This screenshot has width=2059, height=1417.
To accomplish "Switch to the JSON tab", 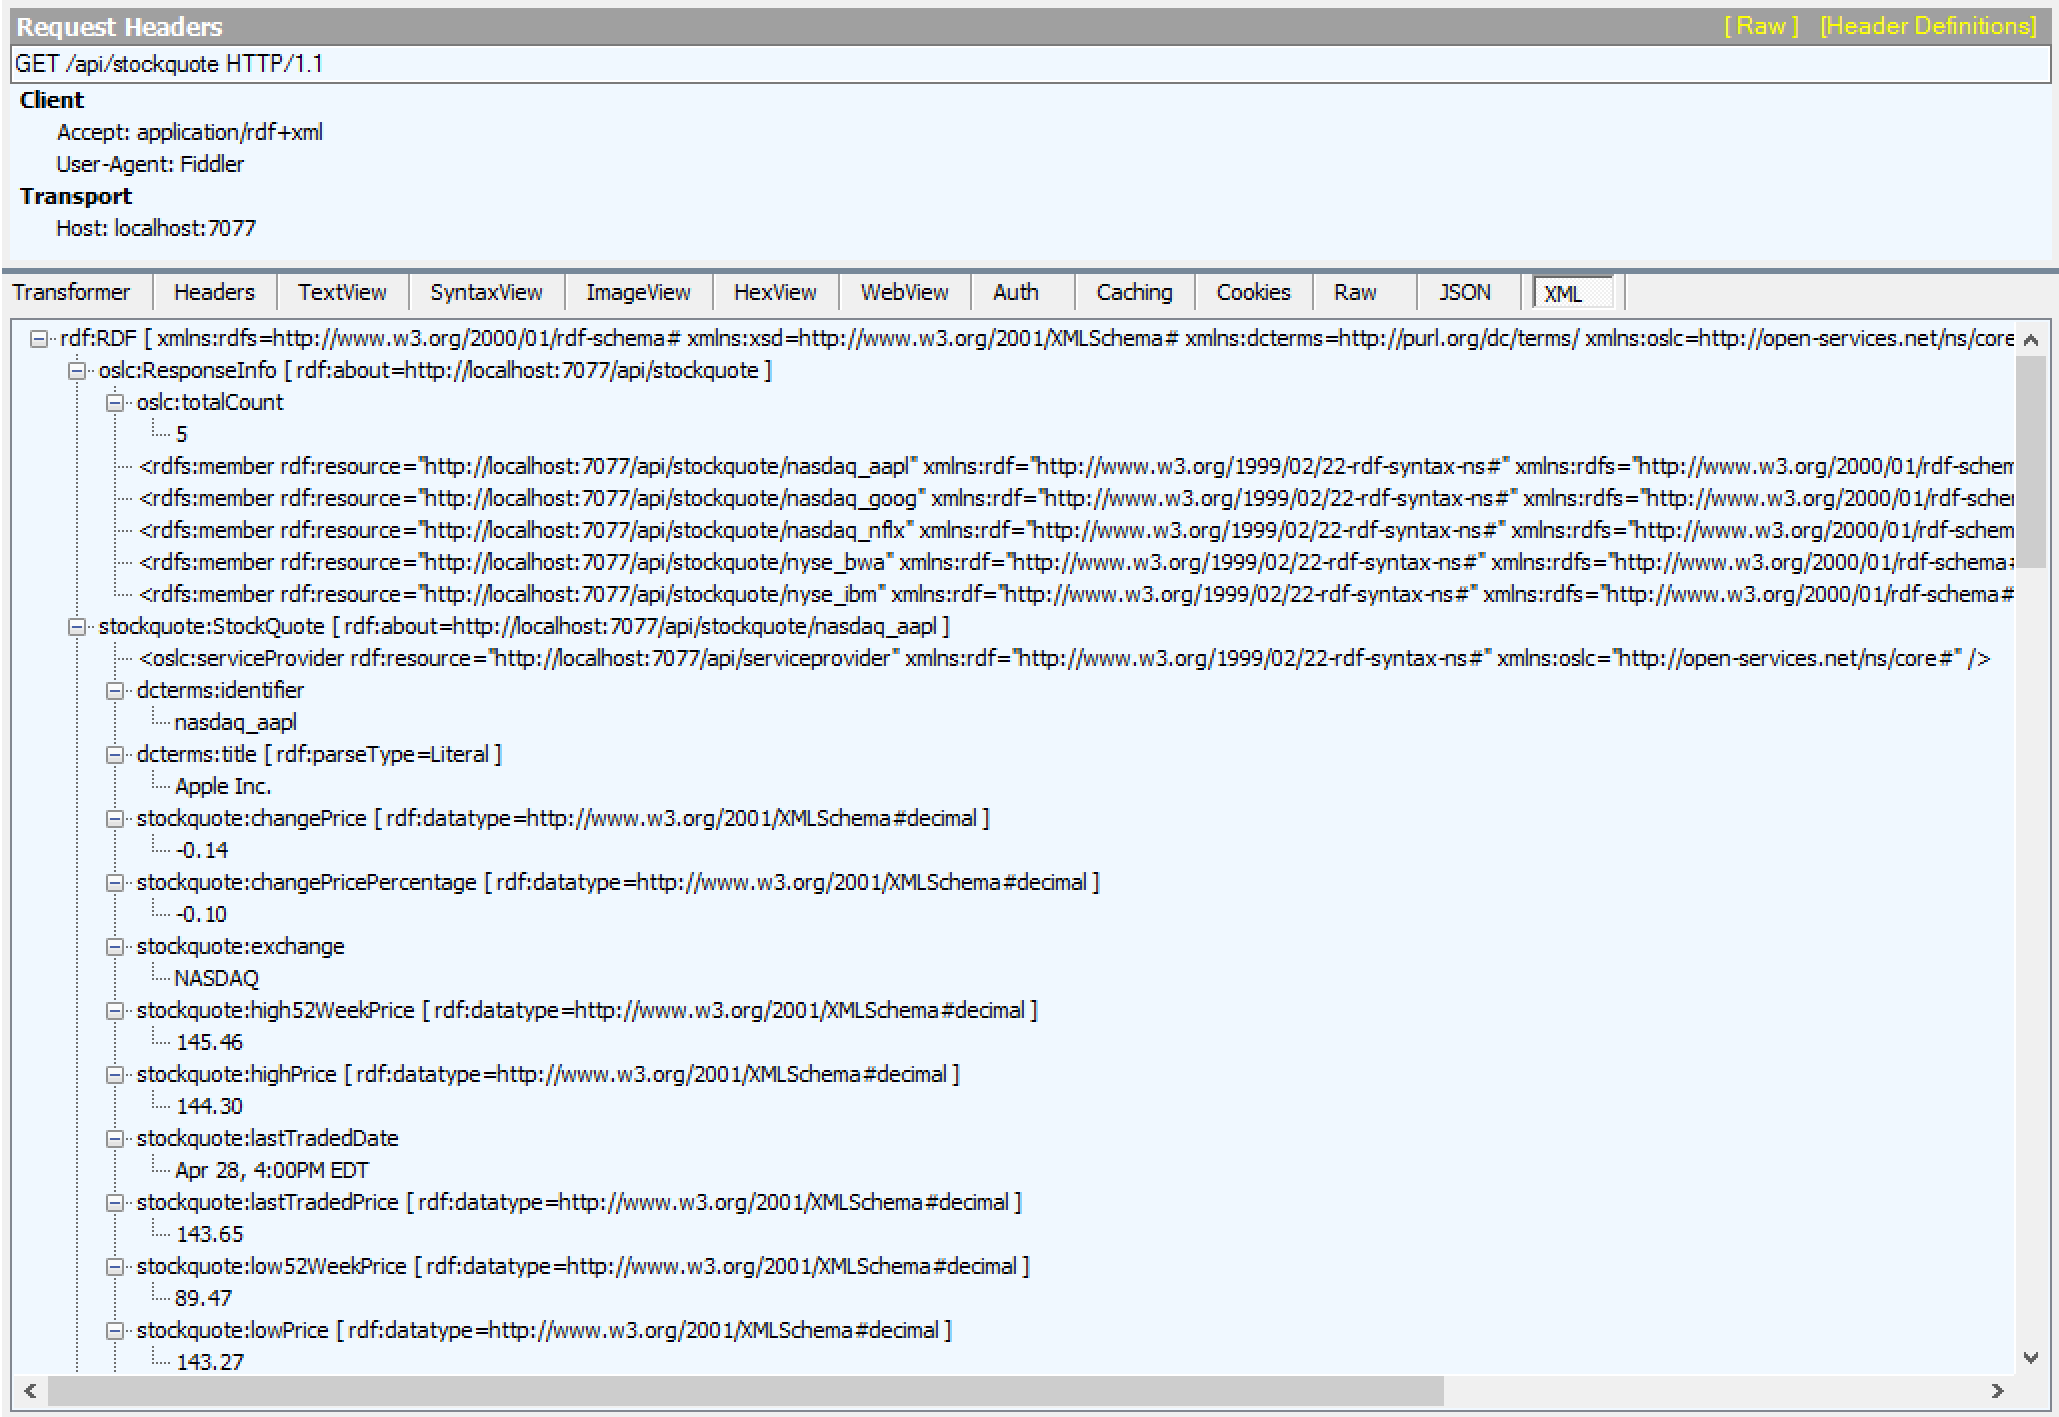I will tap(1464, 292).
